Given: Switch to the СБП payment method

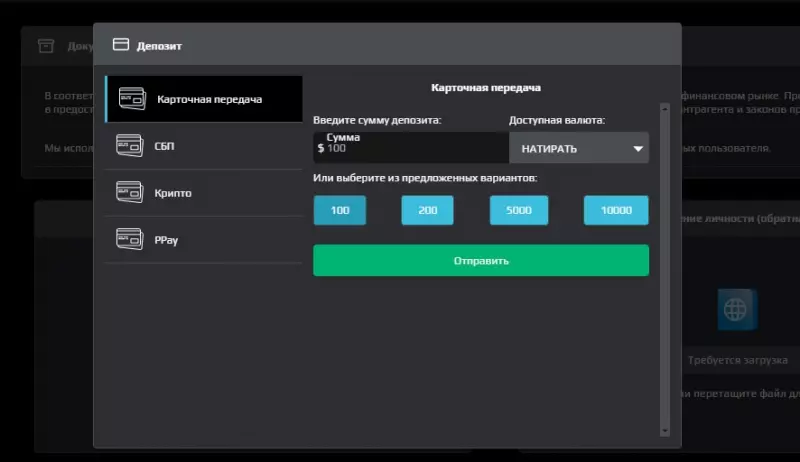Looking at the screenshot, I should click(x=204, y=146).
